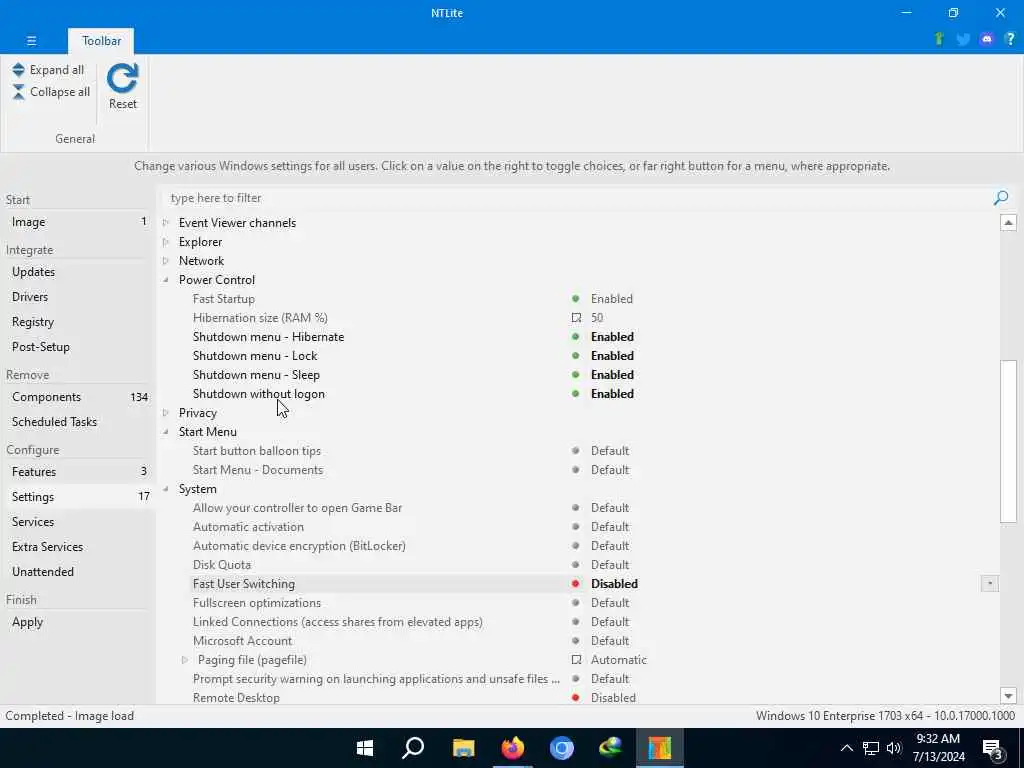1024x768 pixels.
Task: Toggle Remote Desktop Disabled value
Action: (x=613, y=697)
